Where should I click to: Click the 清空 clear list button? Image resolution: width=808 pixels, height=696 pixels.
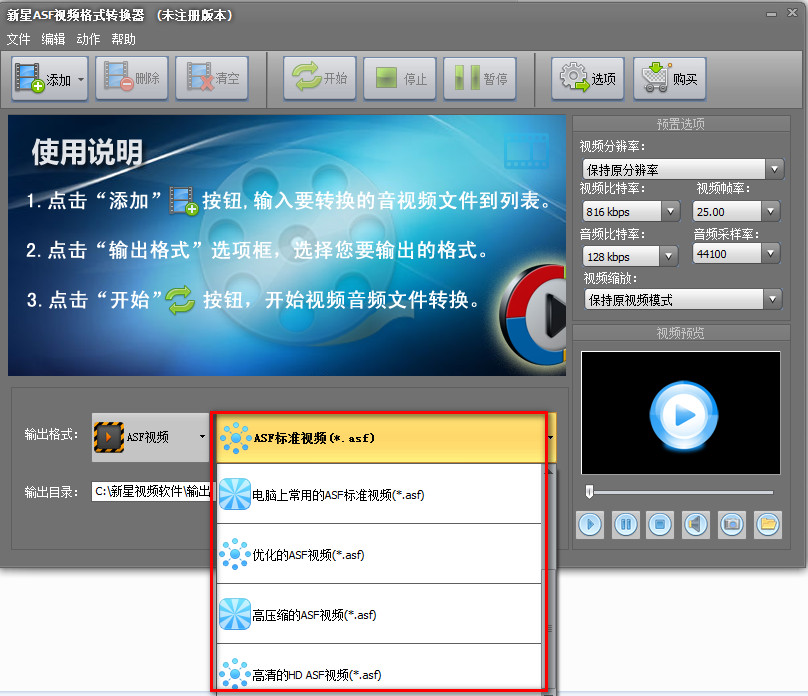212,78
